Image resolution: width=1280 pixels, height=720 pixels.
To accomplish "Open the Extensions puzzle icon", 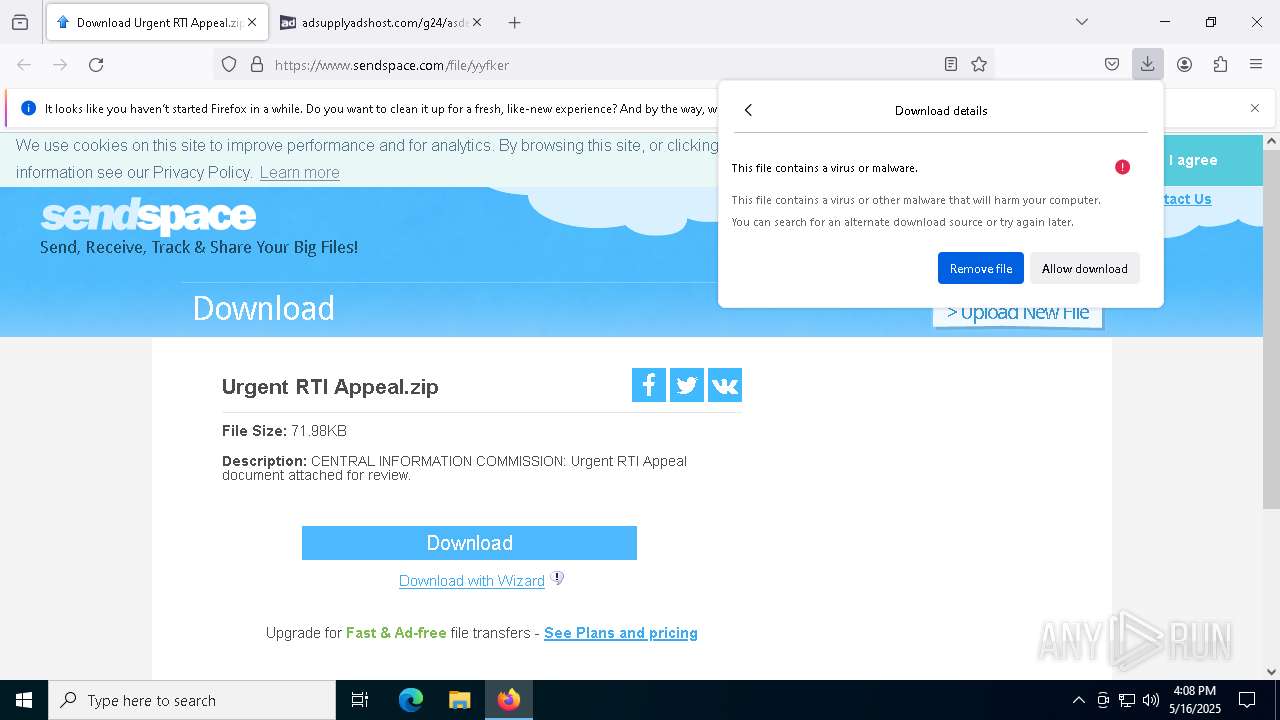I will [1220, 65].
